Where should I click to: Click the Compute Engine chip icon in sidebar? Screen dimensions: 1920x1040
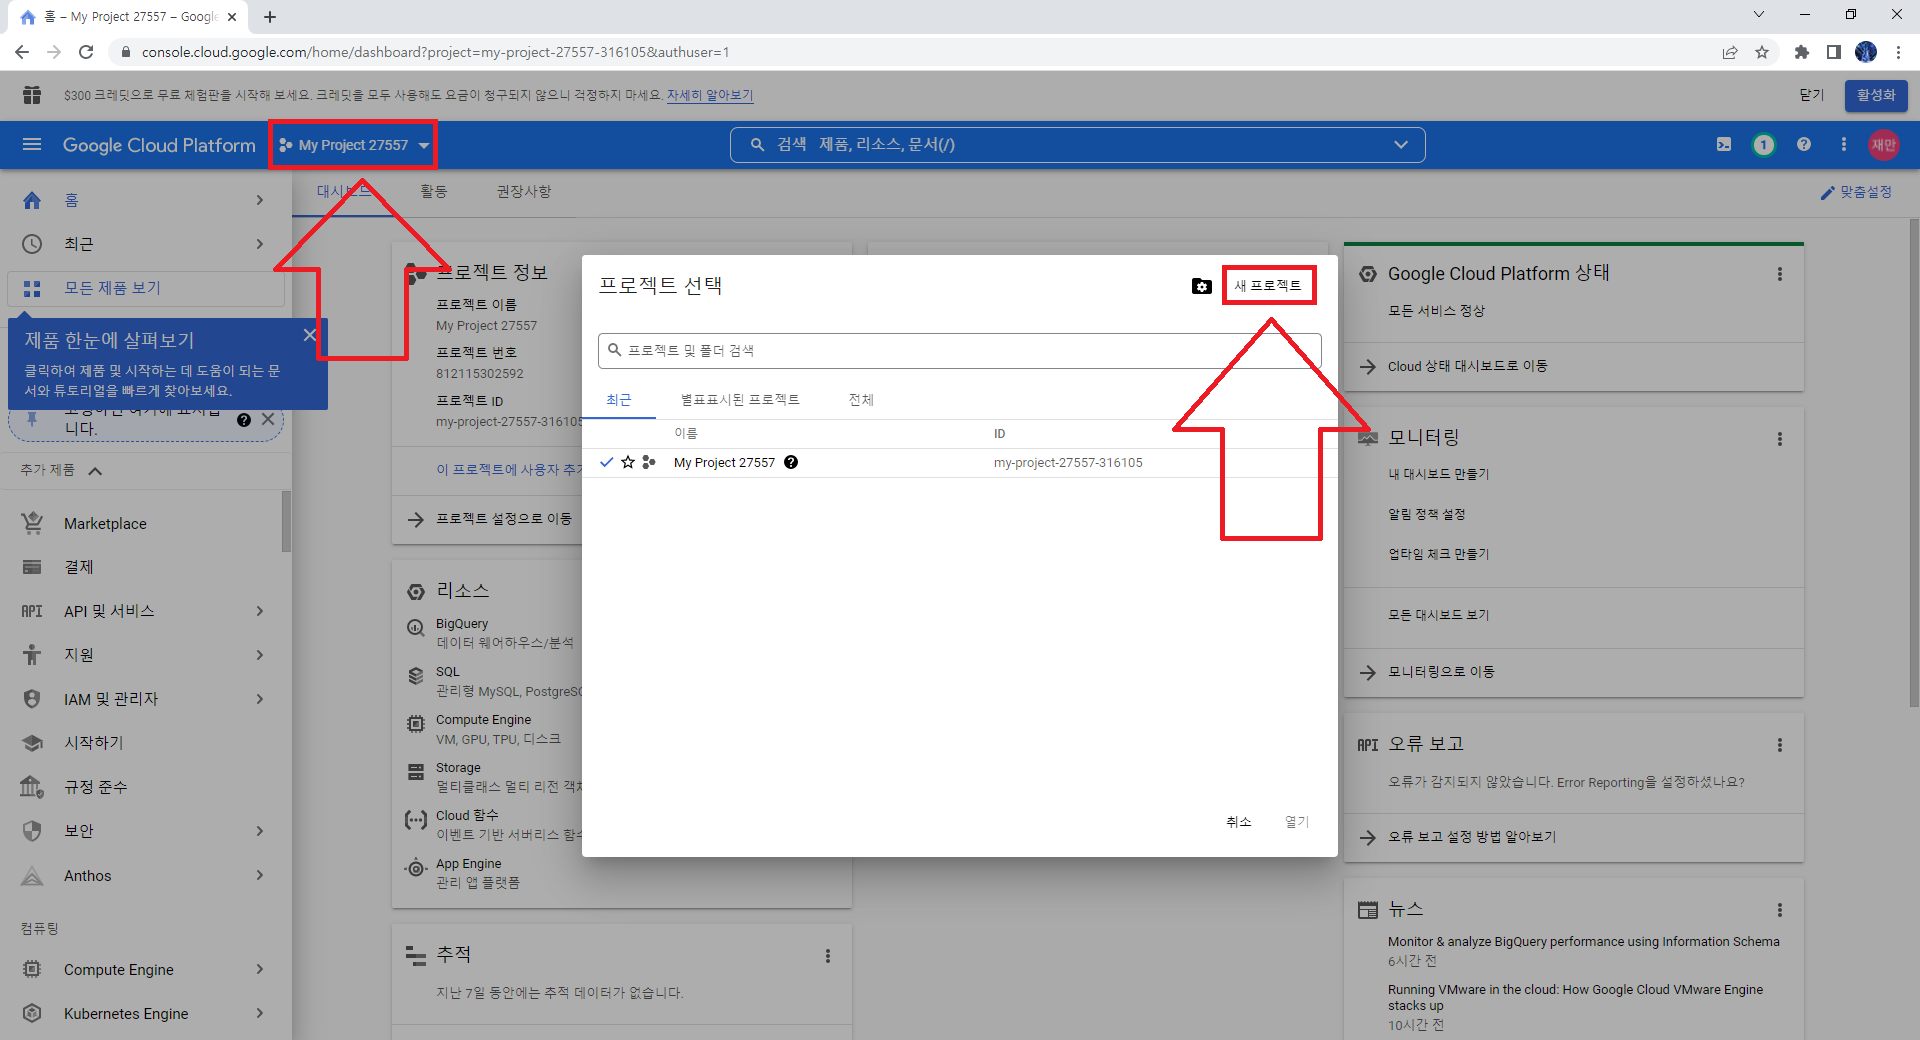coord(32,969)
